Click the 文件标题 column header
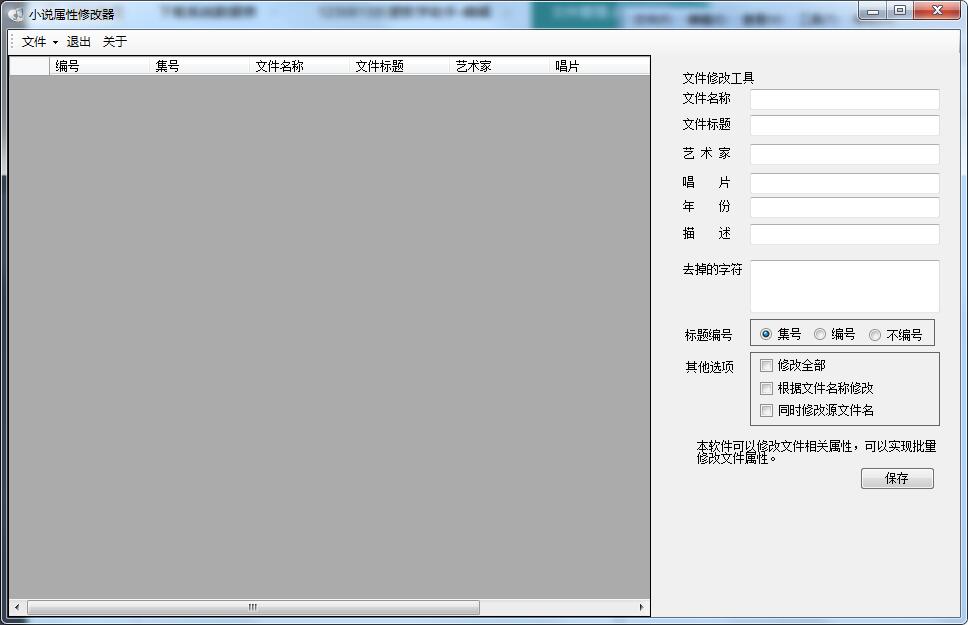The height and width of the screenshot is (625, 968). click(x=399, y=66)
